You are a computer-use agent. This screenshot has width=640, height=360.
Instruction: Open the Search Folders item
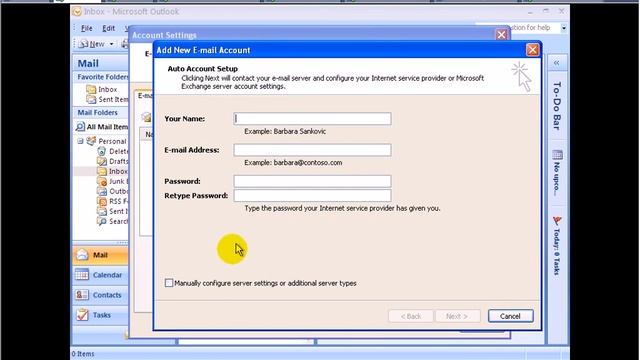click(113, 221)
